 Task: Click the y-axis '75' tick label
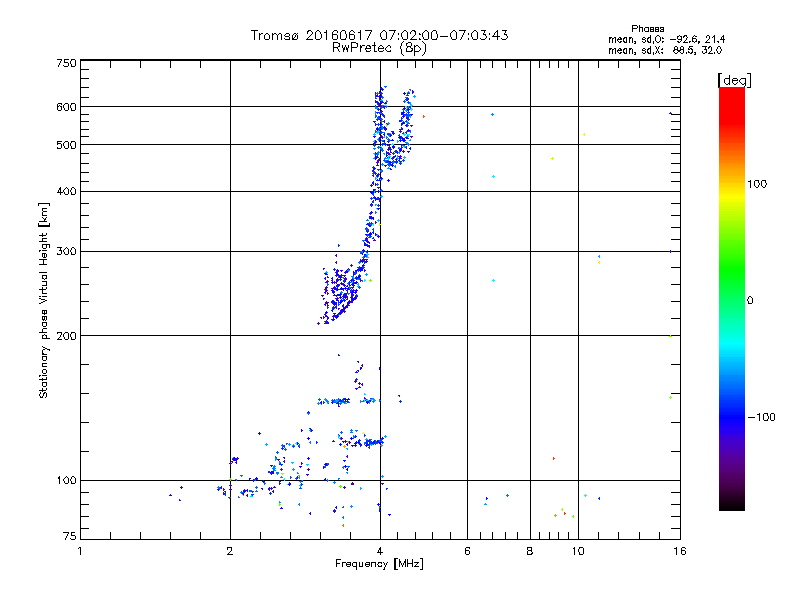click(x=70, y=536)
